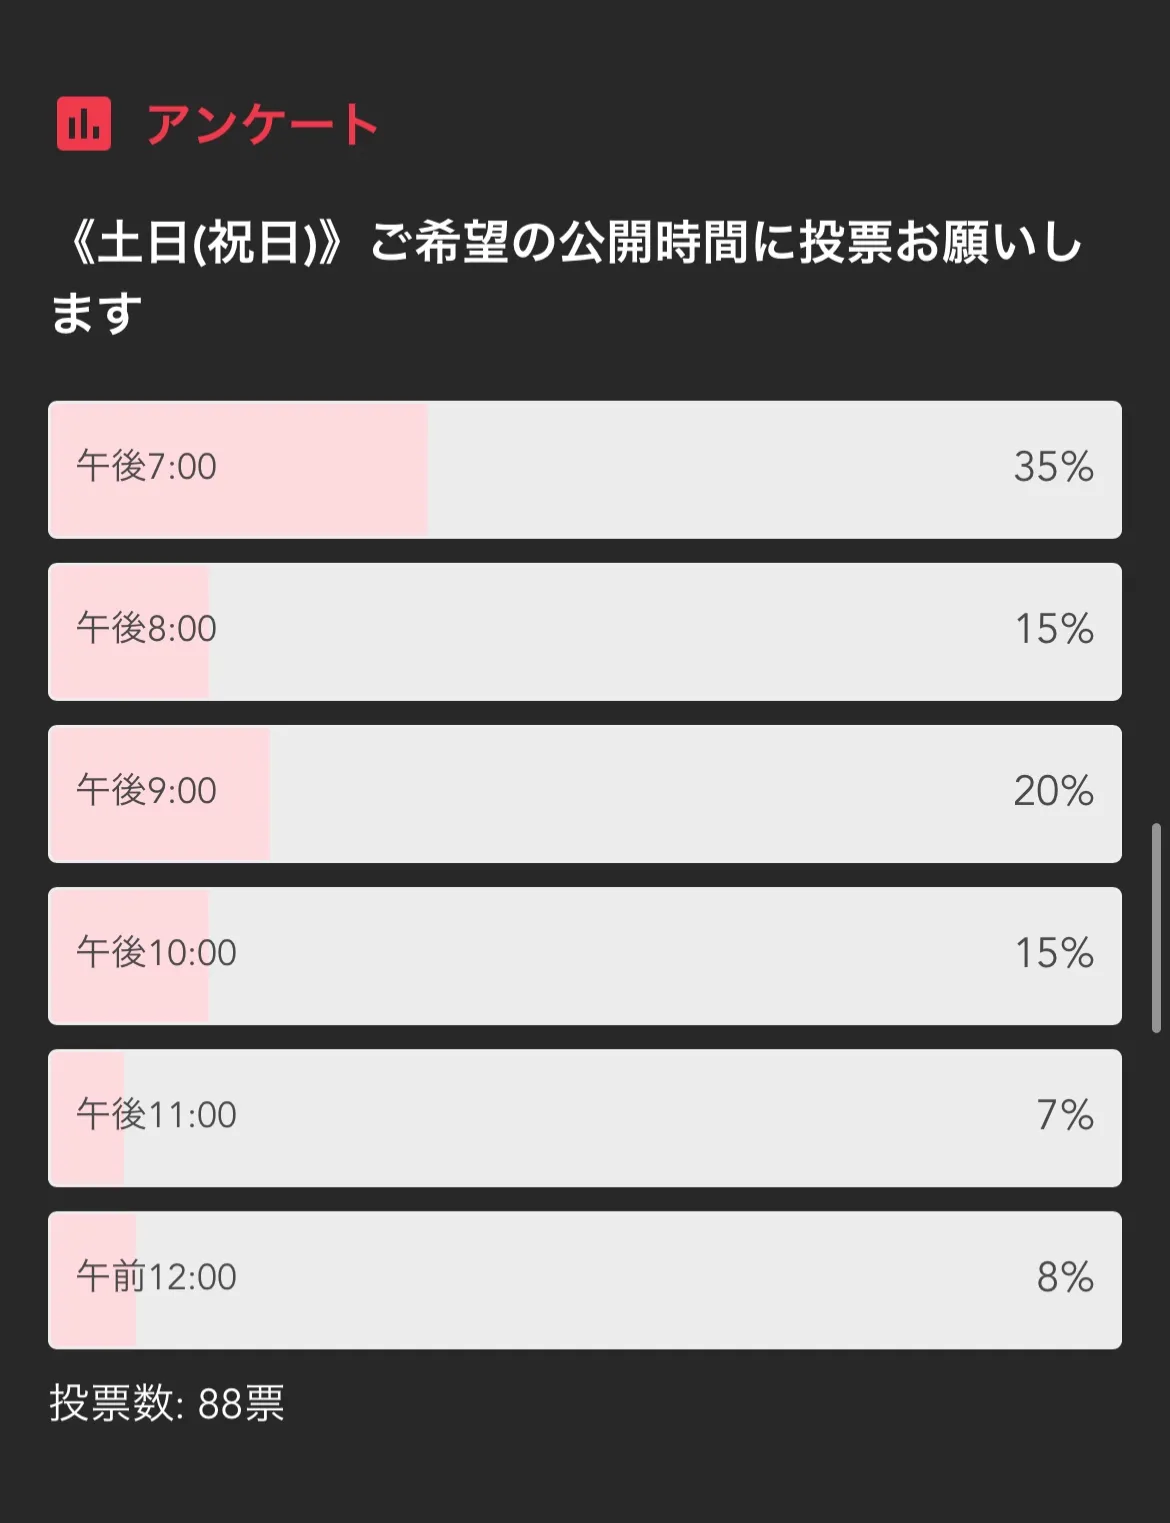Select the 午前12:00 option label
This screenshot has height=1523, width=1170.
(156, 1277)
